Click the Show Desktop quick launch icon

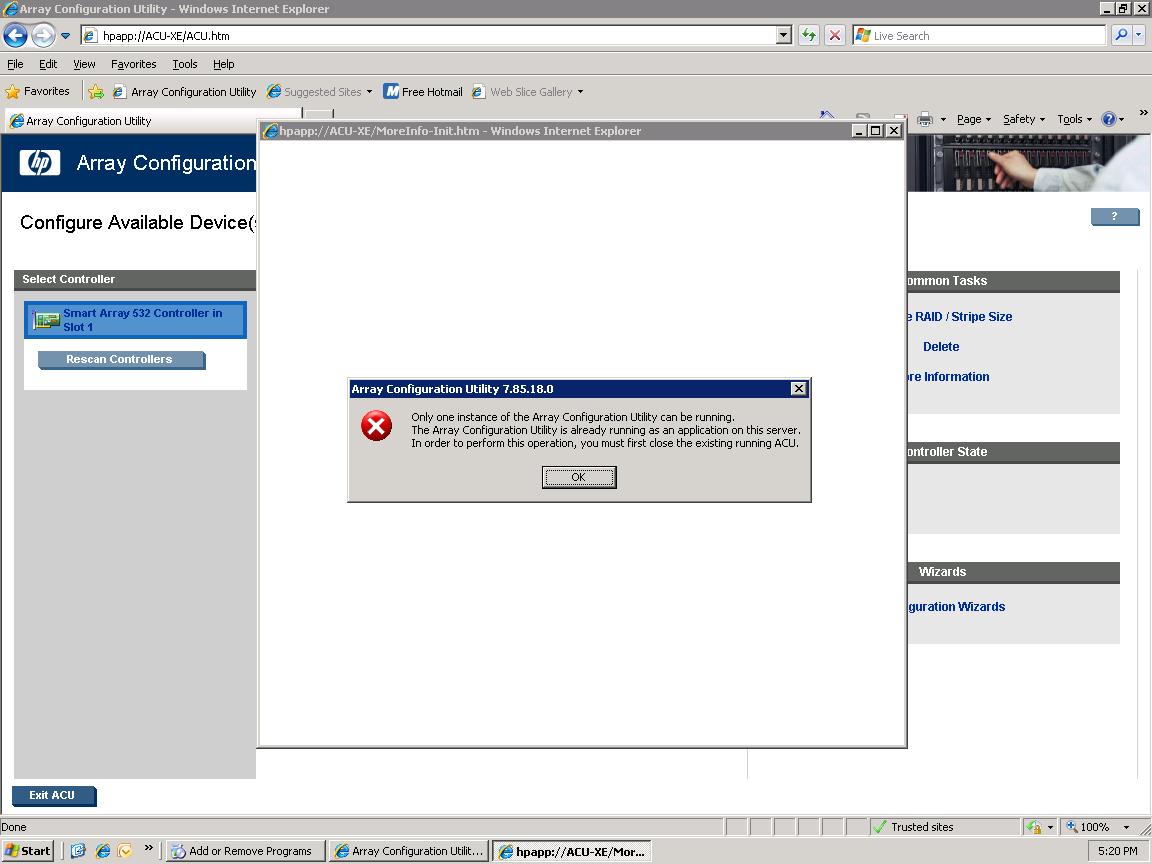79,851
